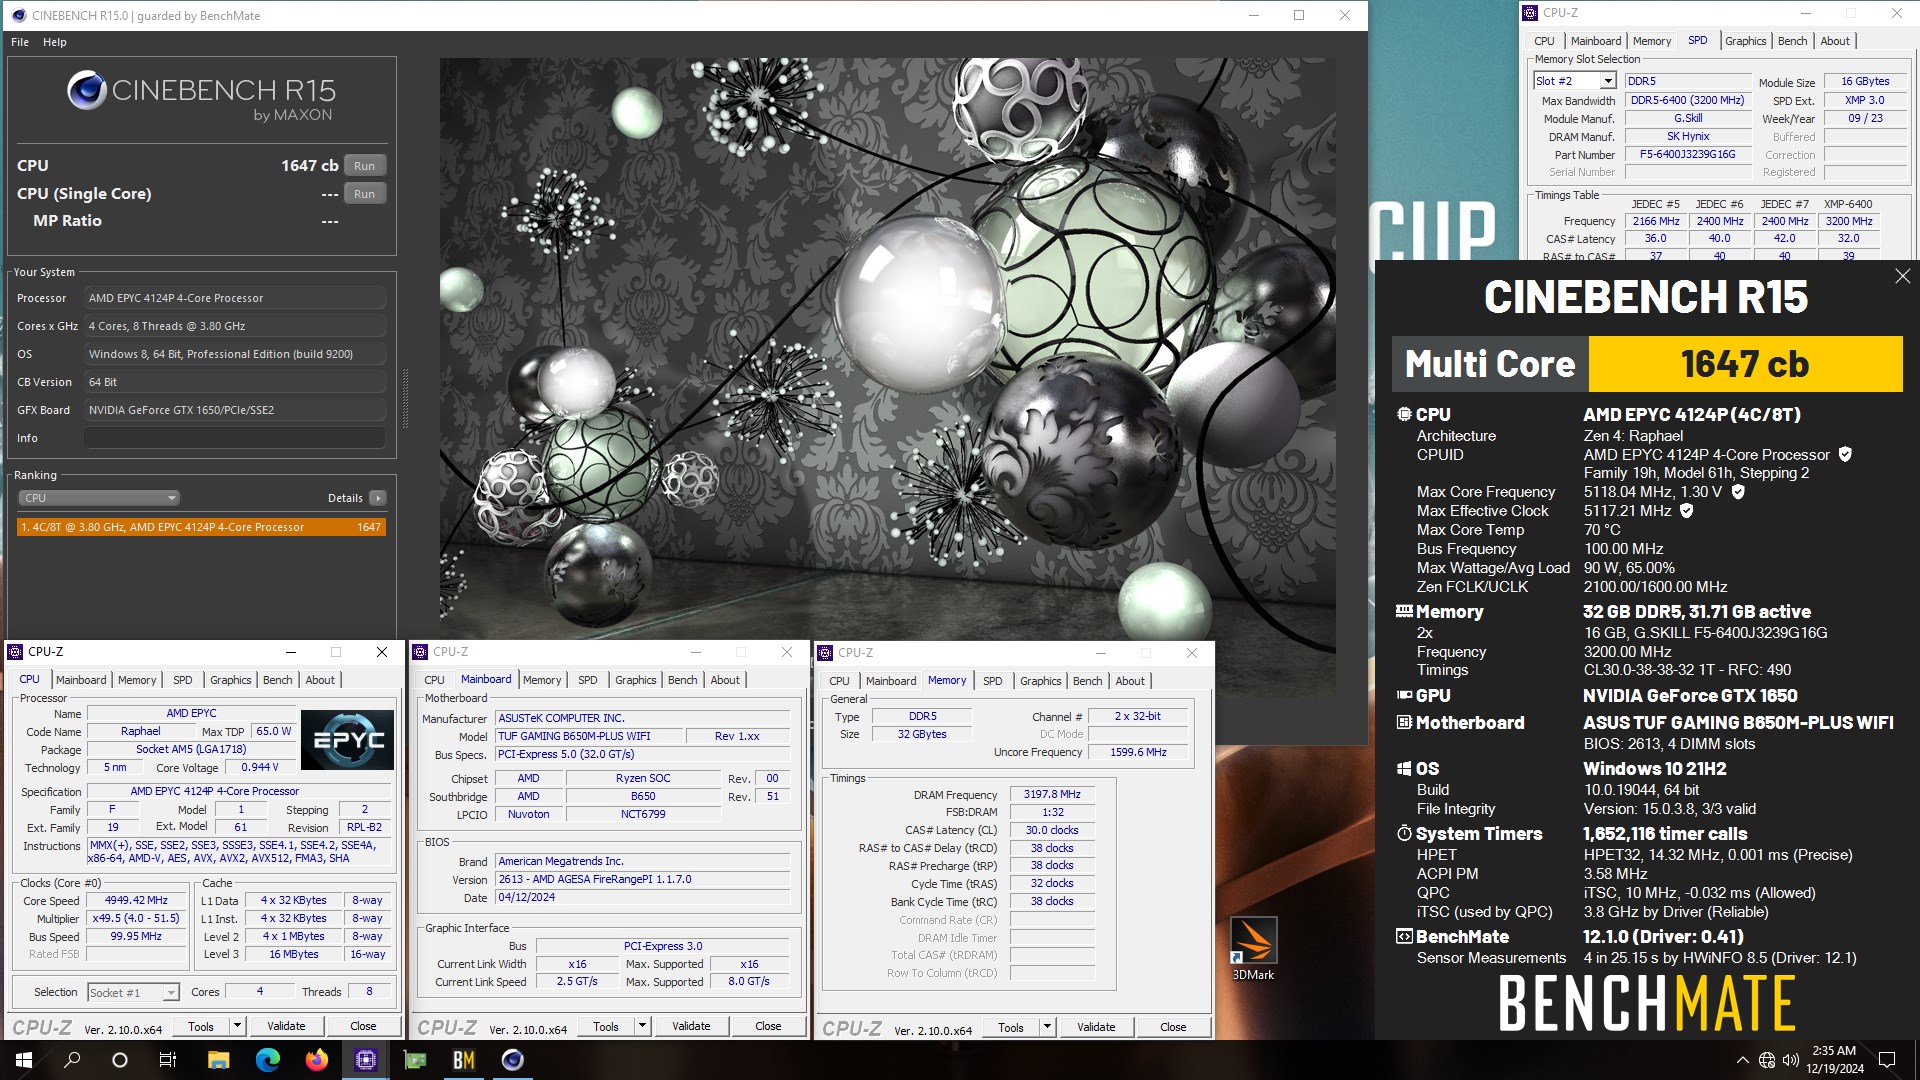Click Validate in right CPU-Z window

coord(1096,1027)
